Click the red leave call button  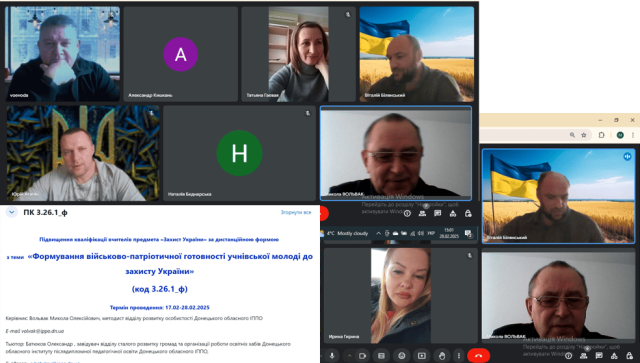tap(478, 356)
